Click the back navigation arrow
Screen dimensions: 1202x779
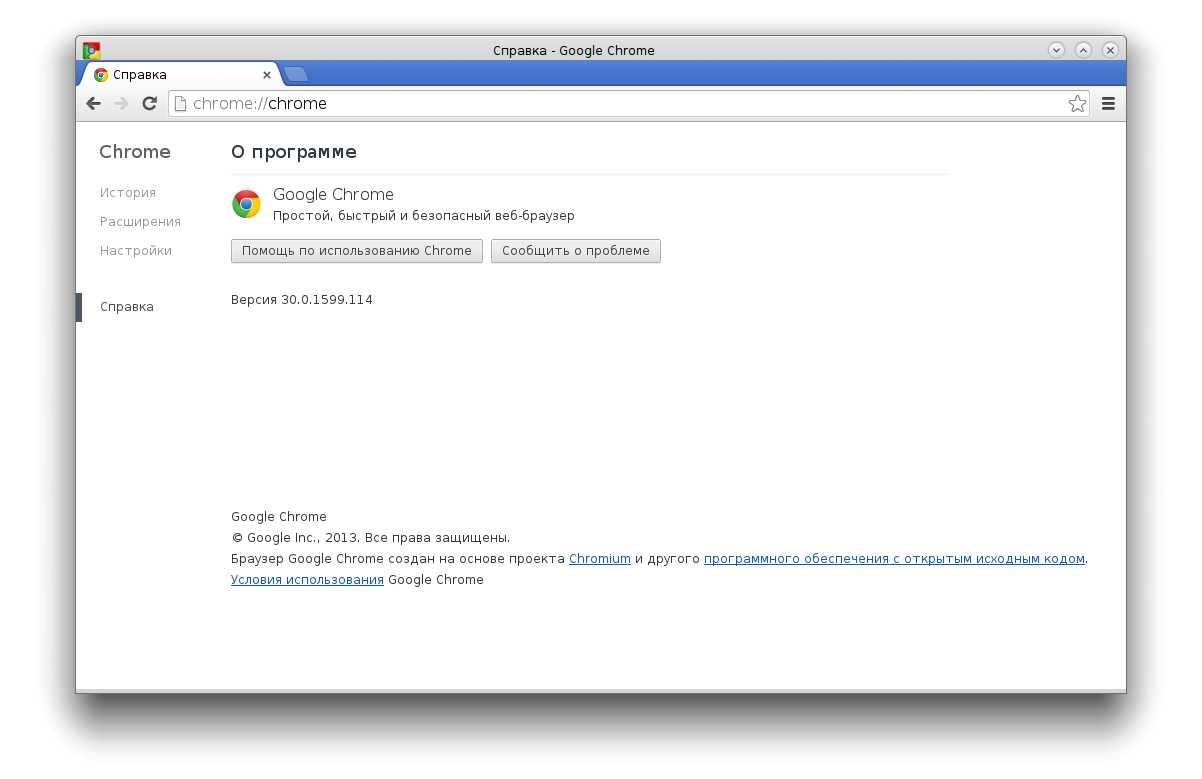click(93, 103)
